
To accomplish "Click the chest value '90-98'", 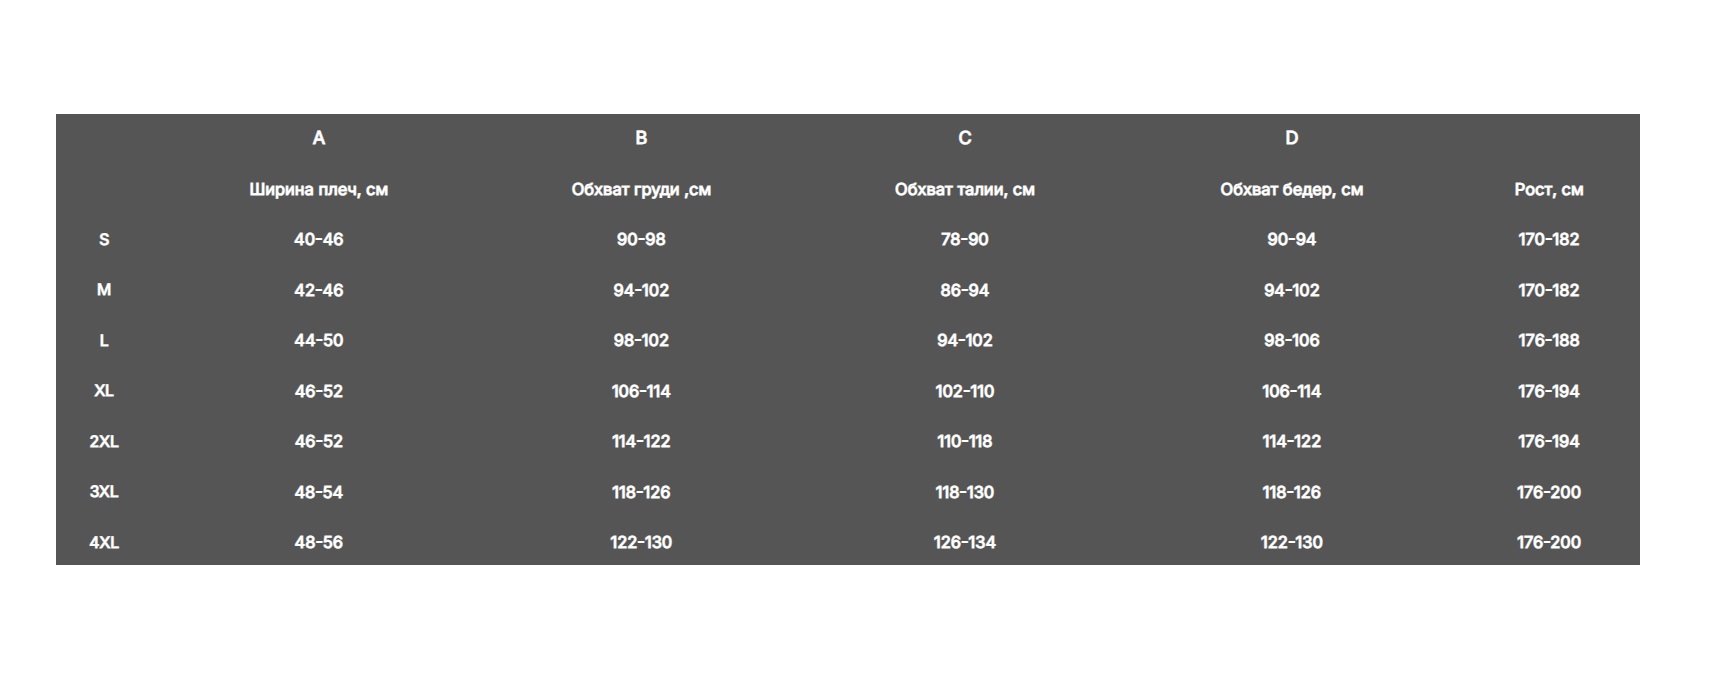I will click(x=641, y=240).
